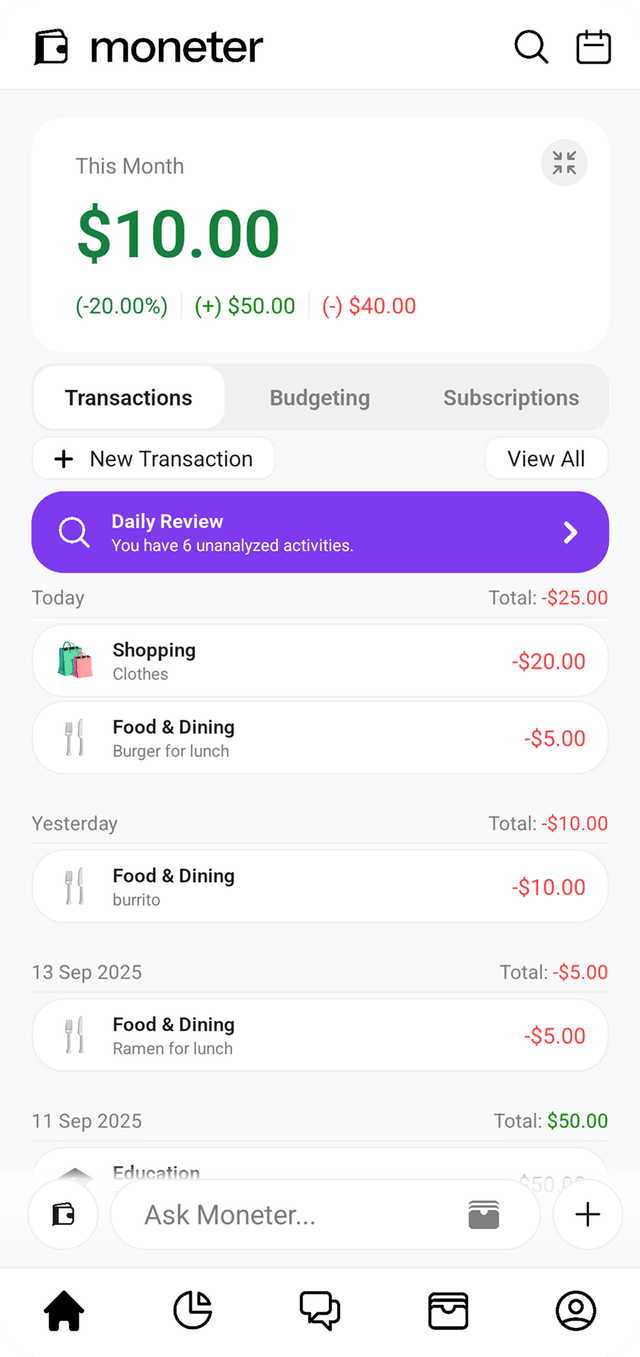
Task: Open search from the header magnifier icon
Action: [x=531, y=47]
